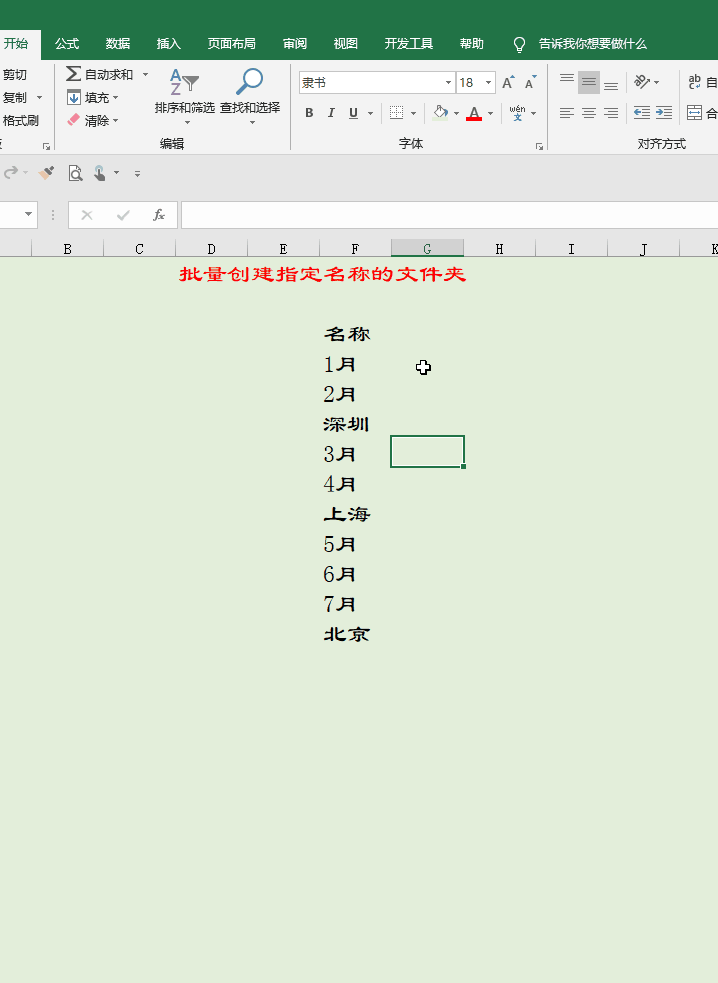Click the increase indent icon

coord(664,113)
